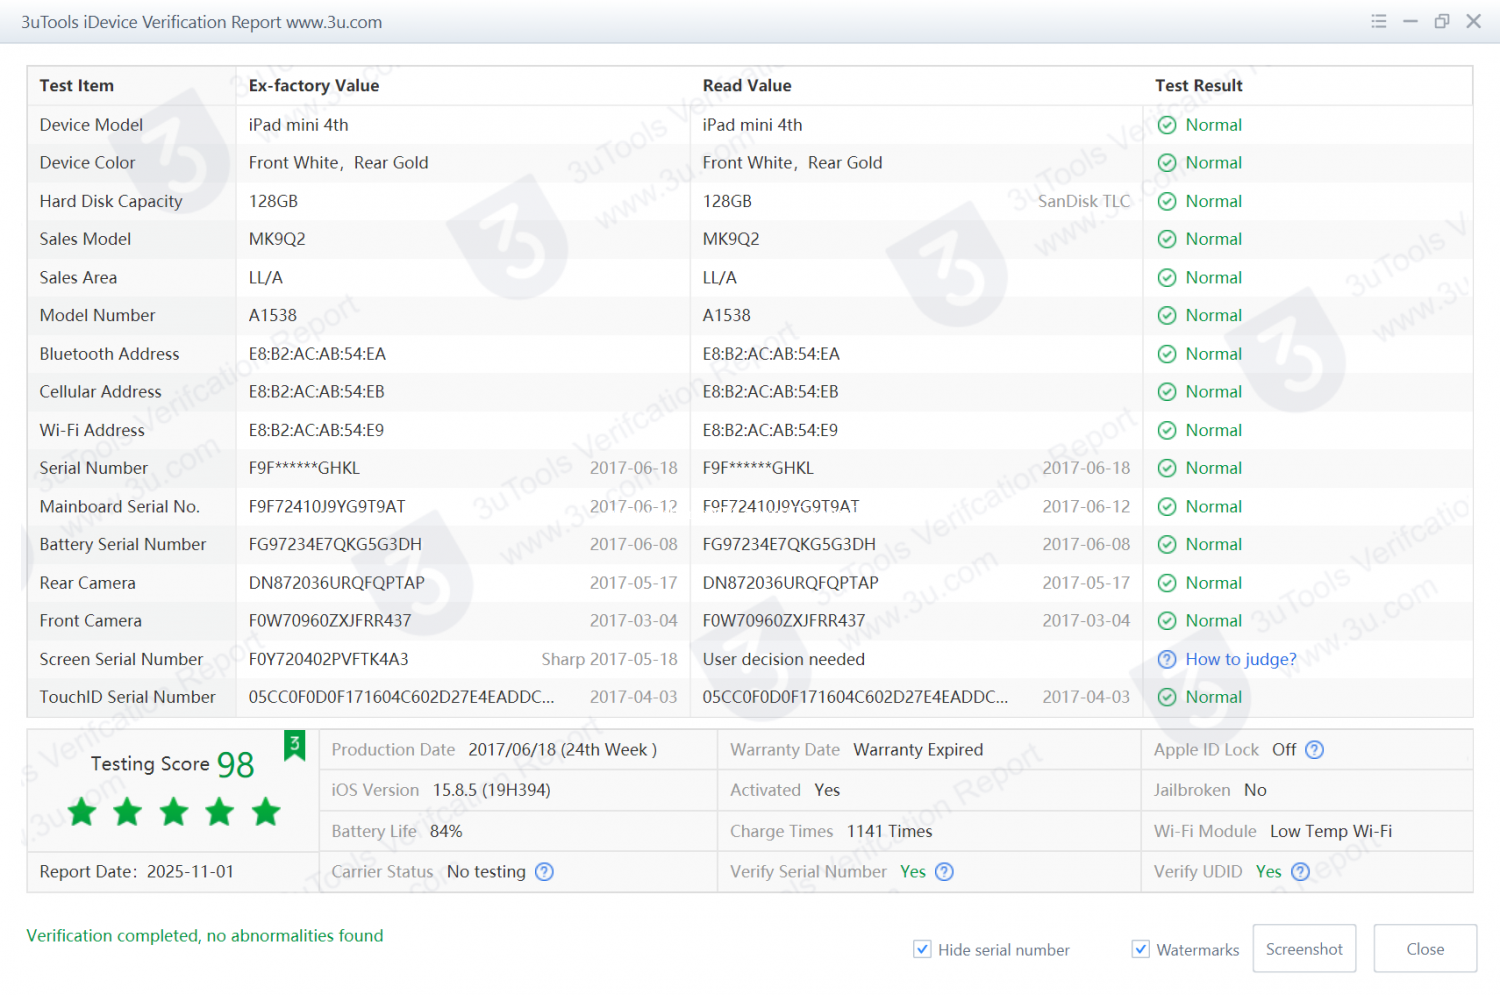Click the question icon in Screen Serial Number row

tap(1166, 660)
